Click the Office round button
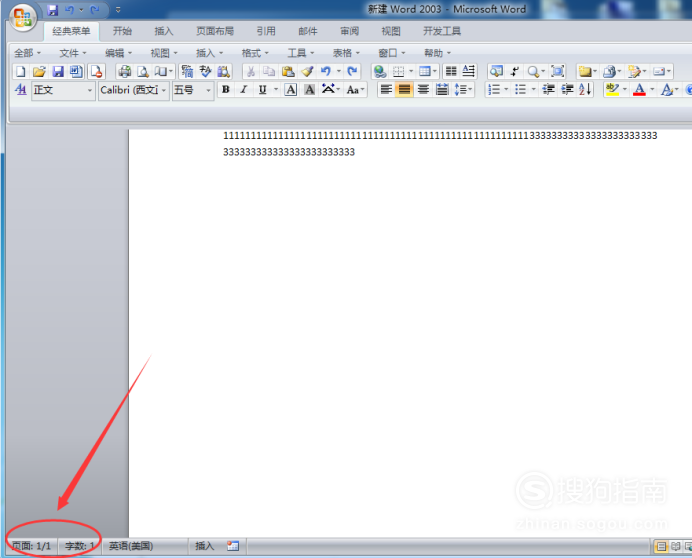692x558 pixels. pos(23,18)
